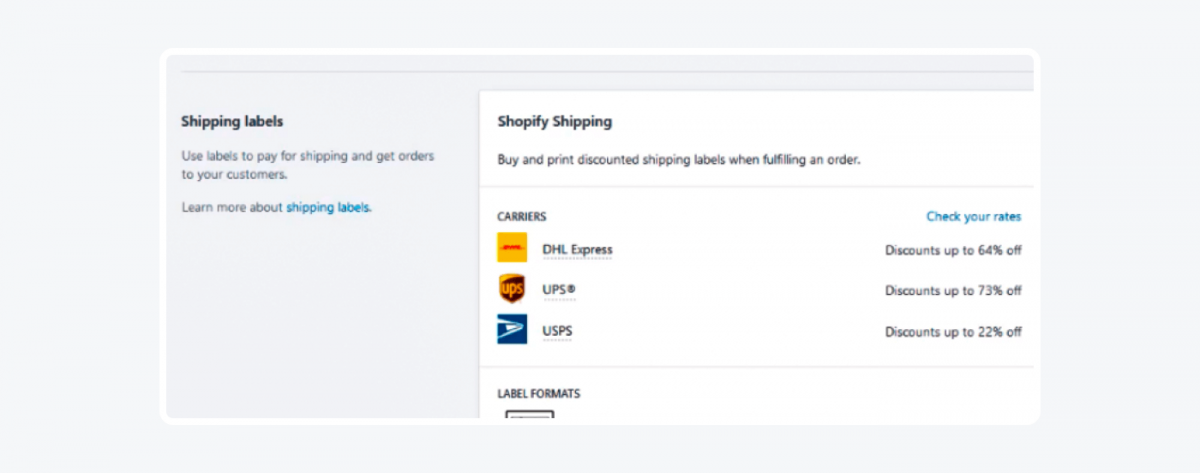The height and width of the screenshot is (473, 1200).
Task: Click 'Discounts up to 64% off' text
Action: click(x=953, y=250)
